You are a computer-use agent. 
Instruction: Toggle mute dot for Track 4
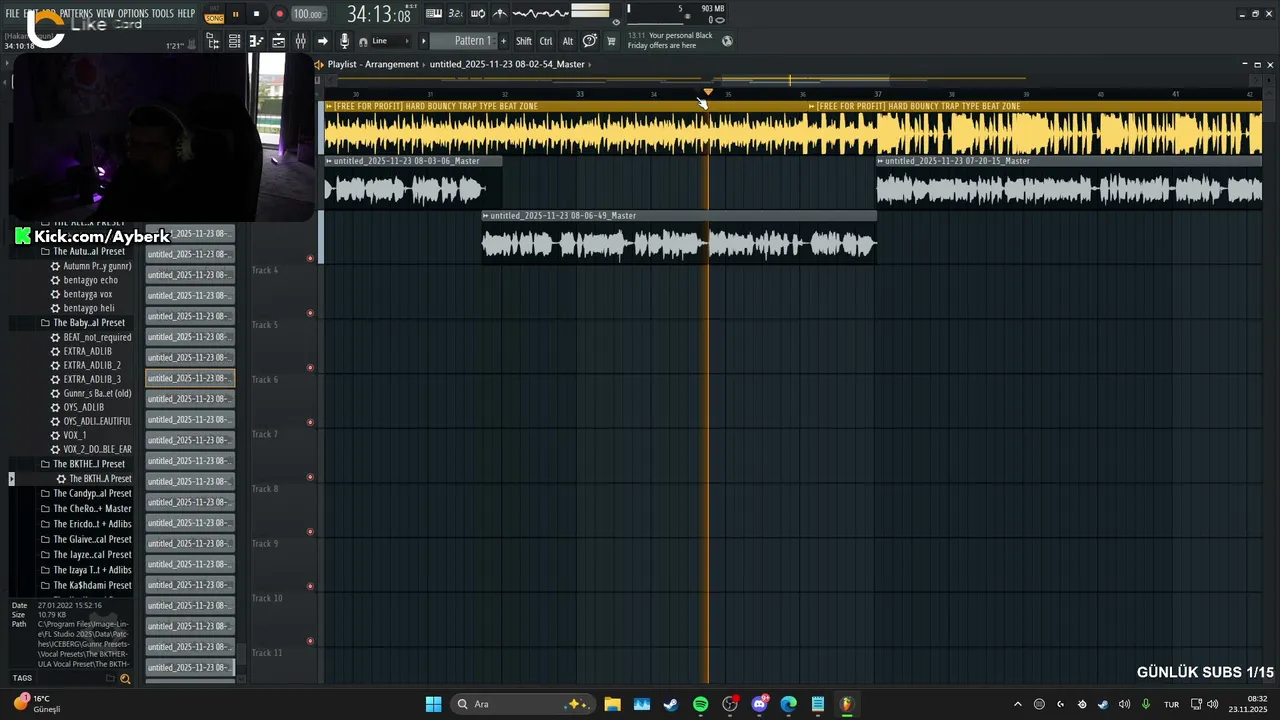coord(310,258)
